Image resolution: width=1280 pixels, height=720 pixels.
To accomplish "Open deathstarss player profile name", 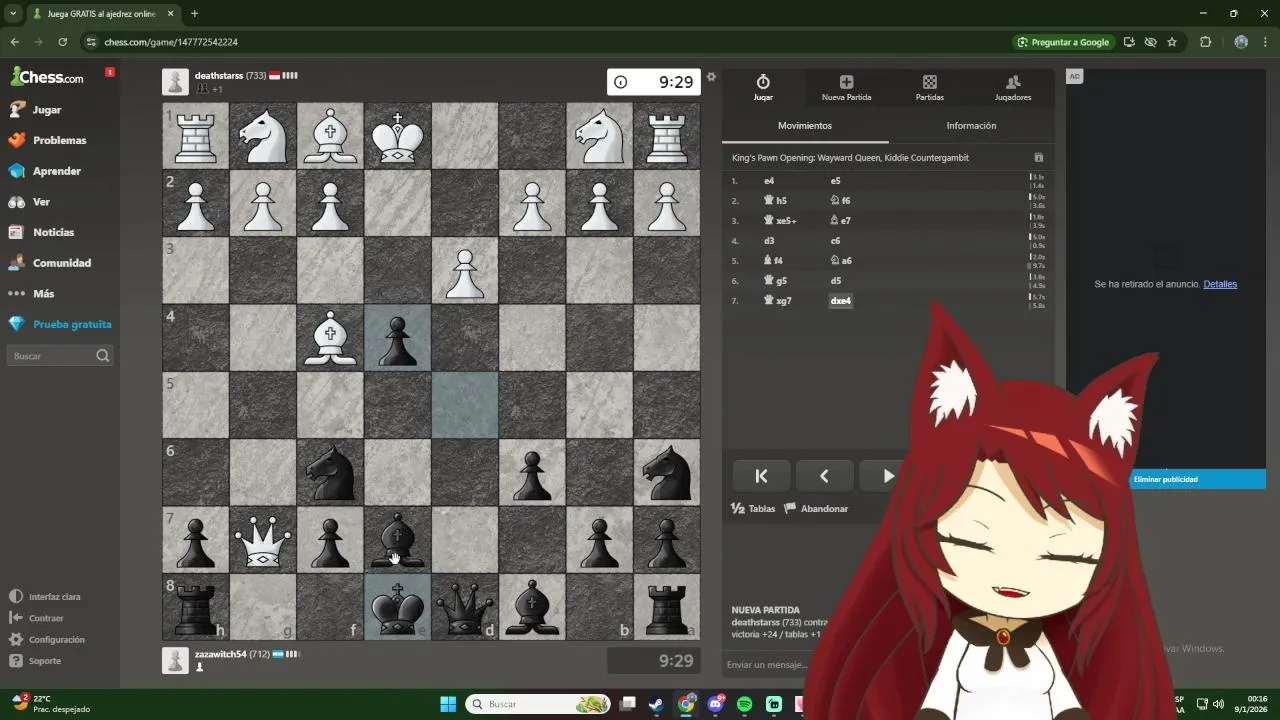I will pyautogui.click(x=219, y=75).
